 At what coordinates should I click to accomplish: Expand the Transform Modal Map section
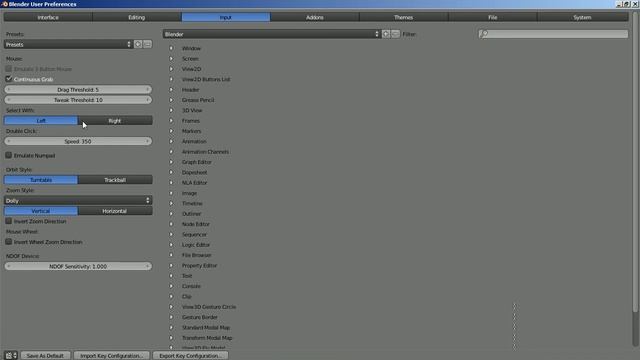point(171,338)
